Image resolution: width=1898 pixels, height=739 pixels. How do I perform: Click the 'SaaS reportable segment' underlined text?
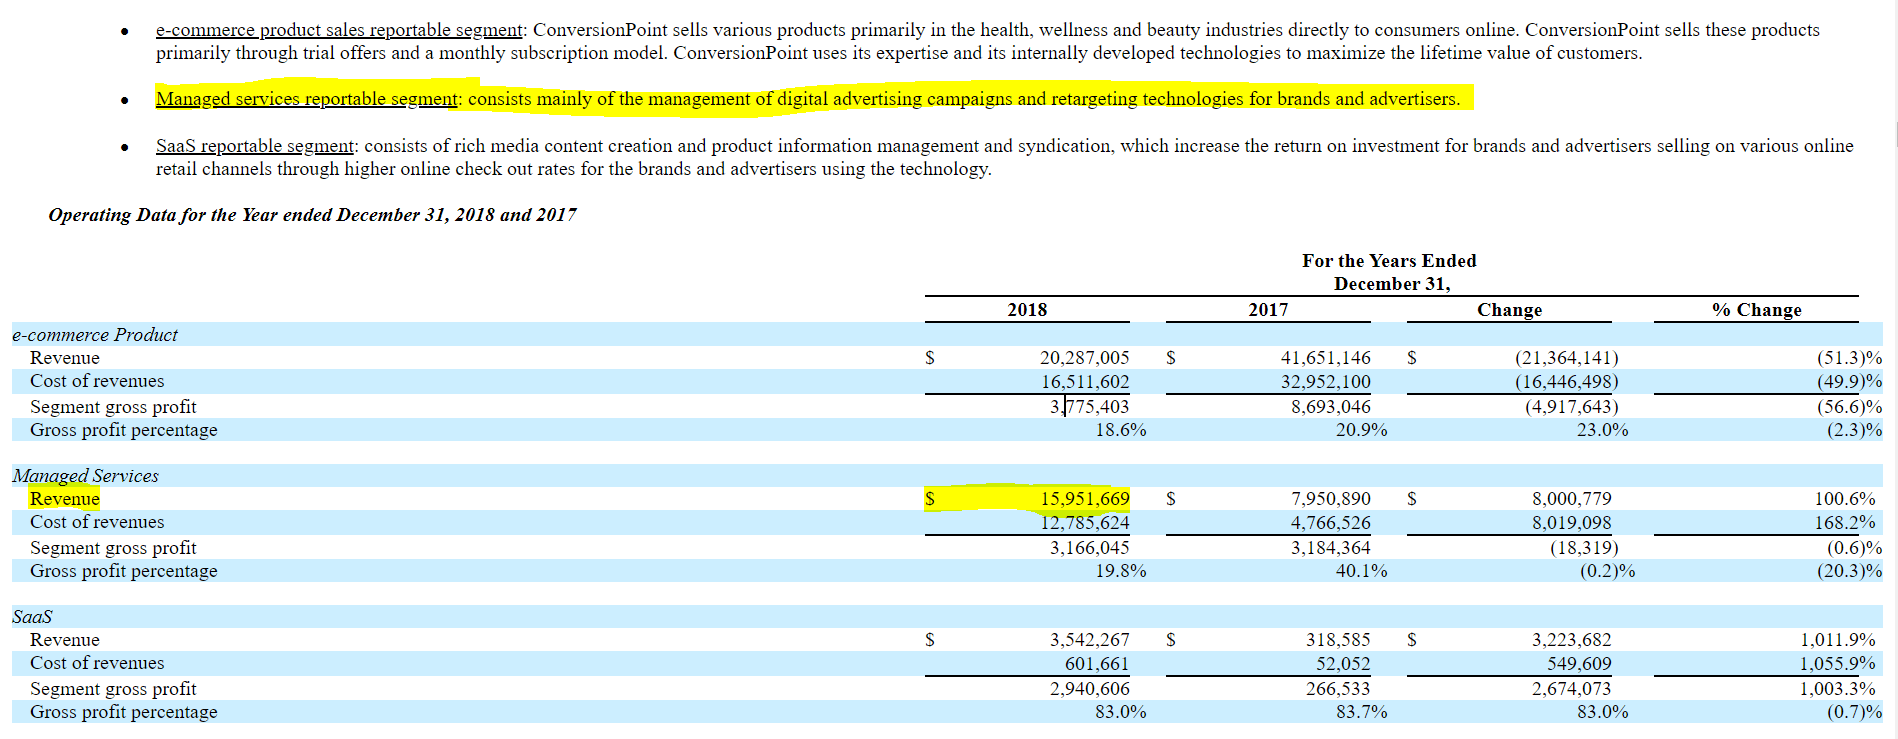(255, 146)
